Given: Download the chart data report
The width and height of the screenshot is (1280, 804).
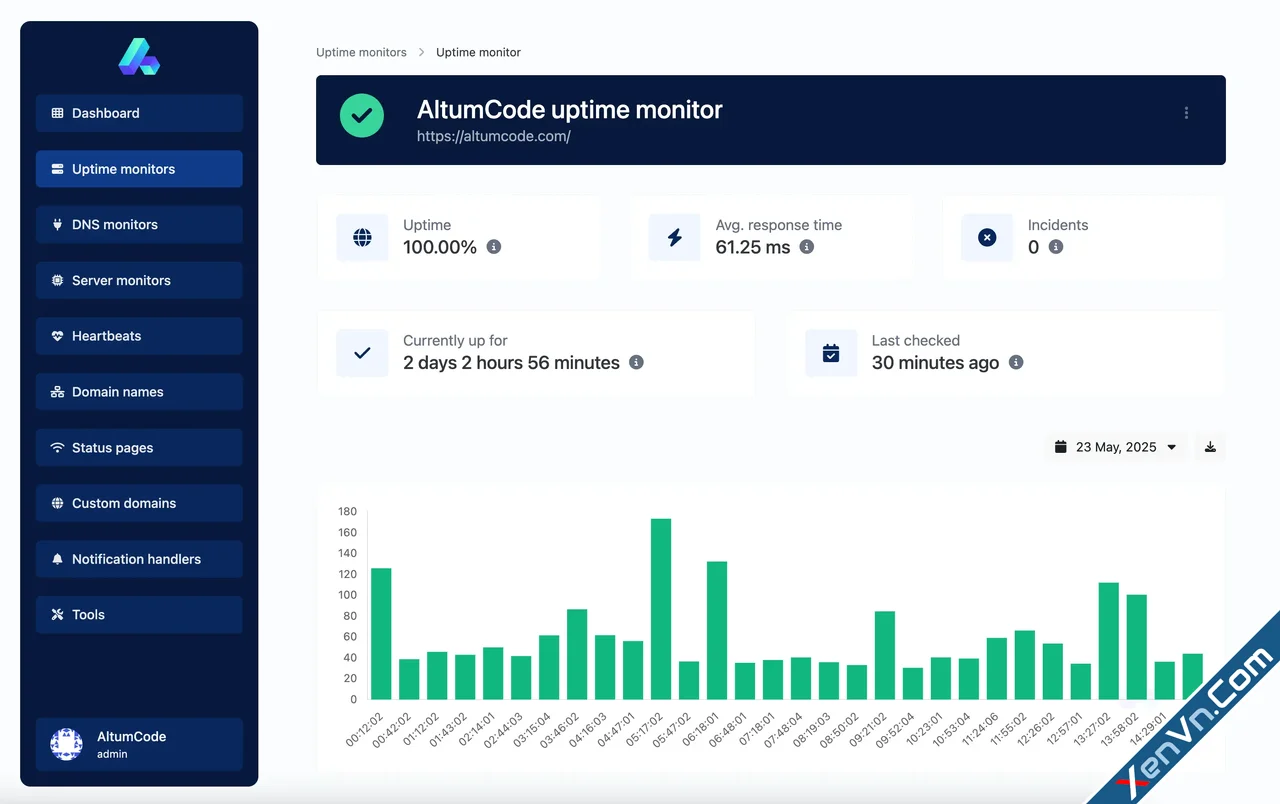Looking at the screenshot, I should [1209, 447].
